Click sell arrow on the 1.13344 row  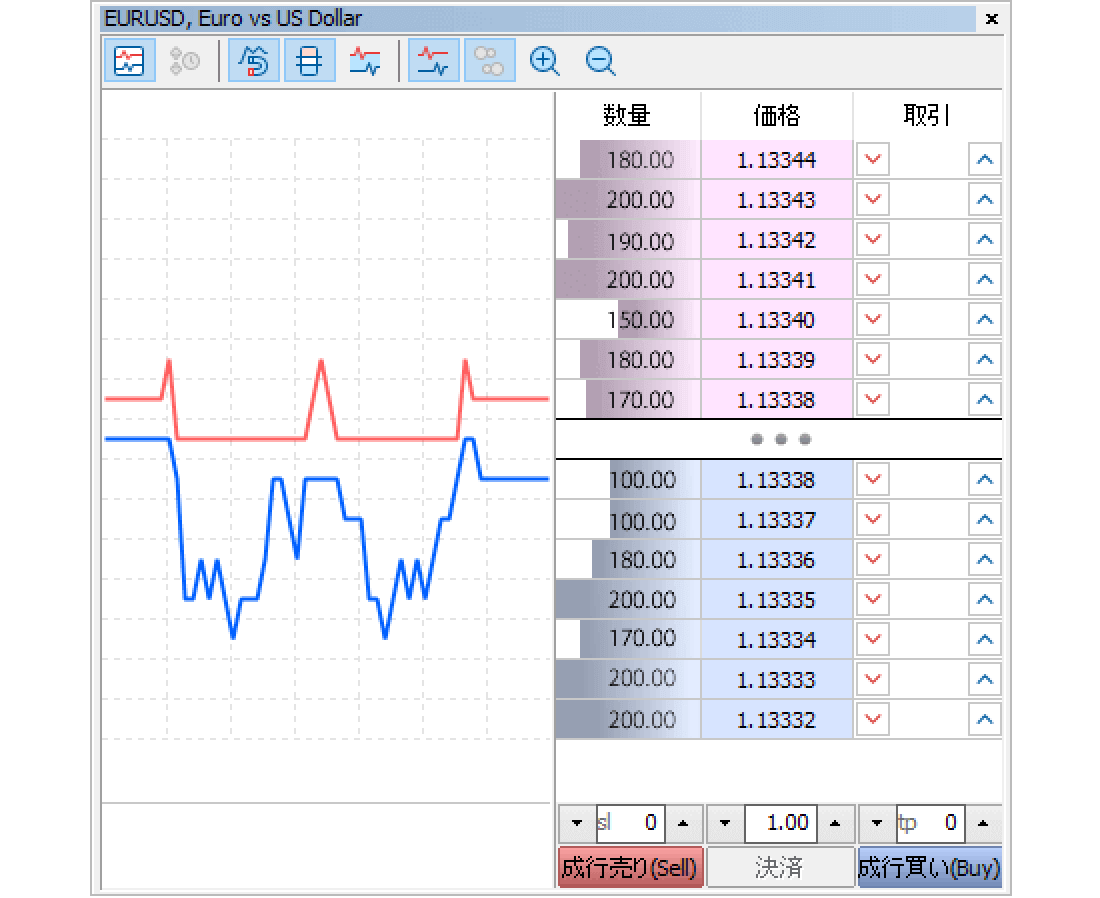[873, 160]
